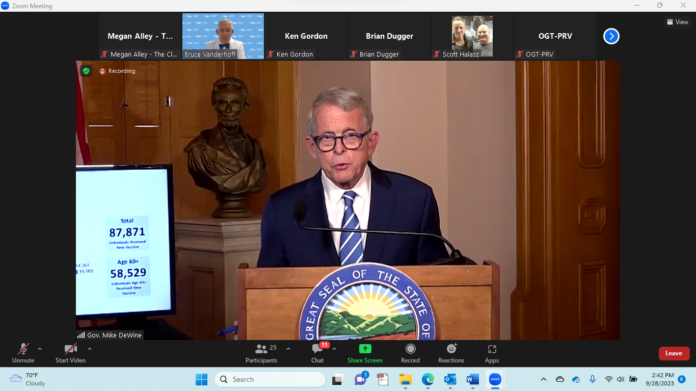Open Zoom Apps panel
This screenshot has width=696, height=391.
[x=492, y=354]
